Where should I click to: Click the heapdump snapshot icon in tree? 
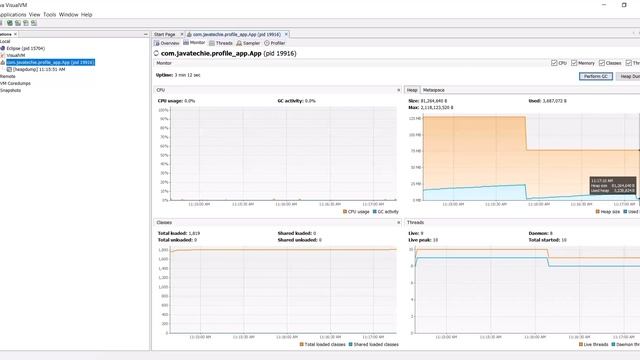(x=9, y=69)
